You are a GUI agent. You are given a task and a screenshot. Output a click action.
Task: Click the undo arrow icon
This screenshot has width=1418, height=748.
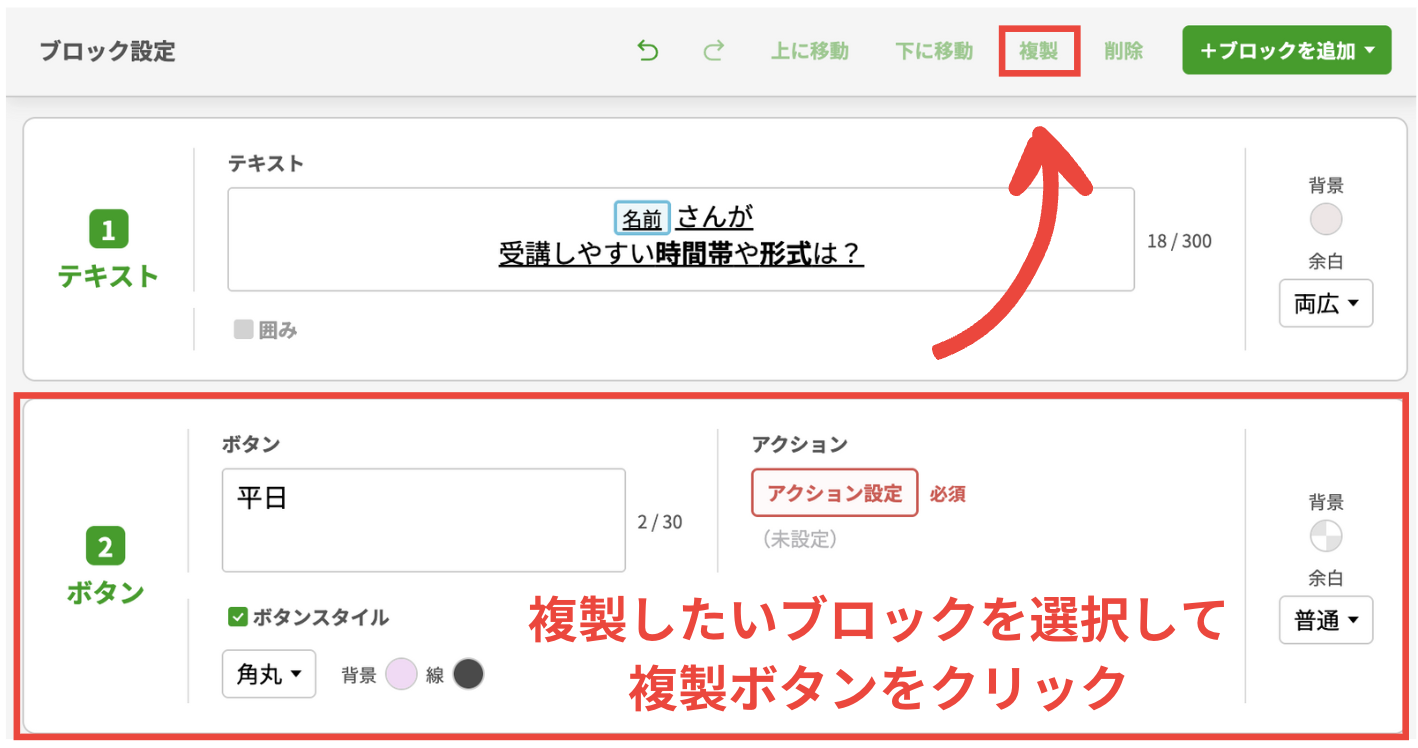648,51
